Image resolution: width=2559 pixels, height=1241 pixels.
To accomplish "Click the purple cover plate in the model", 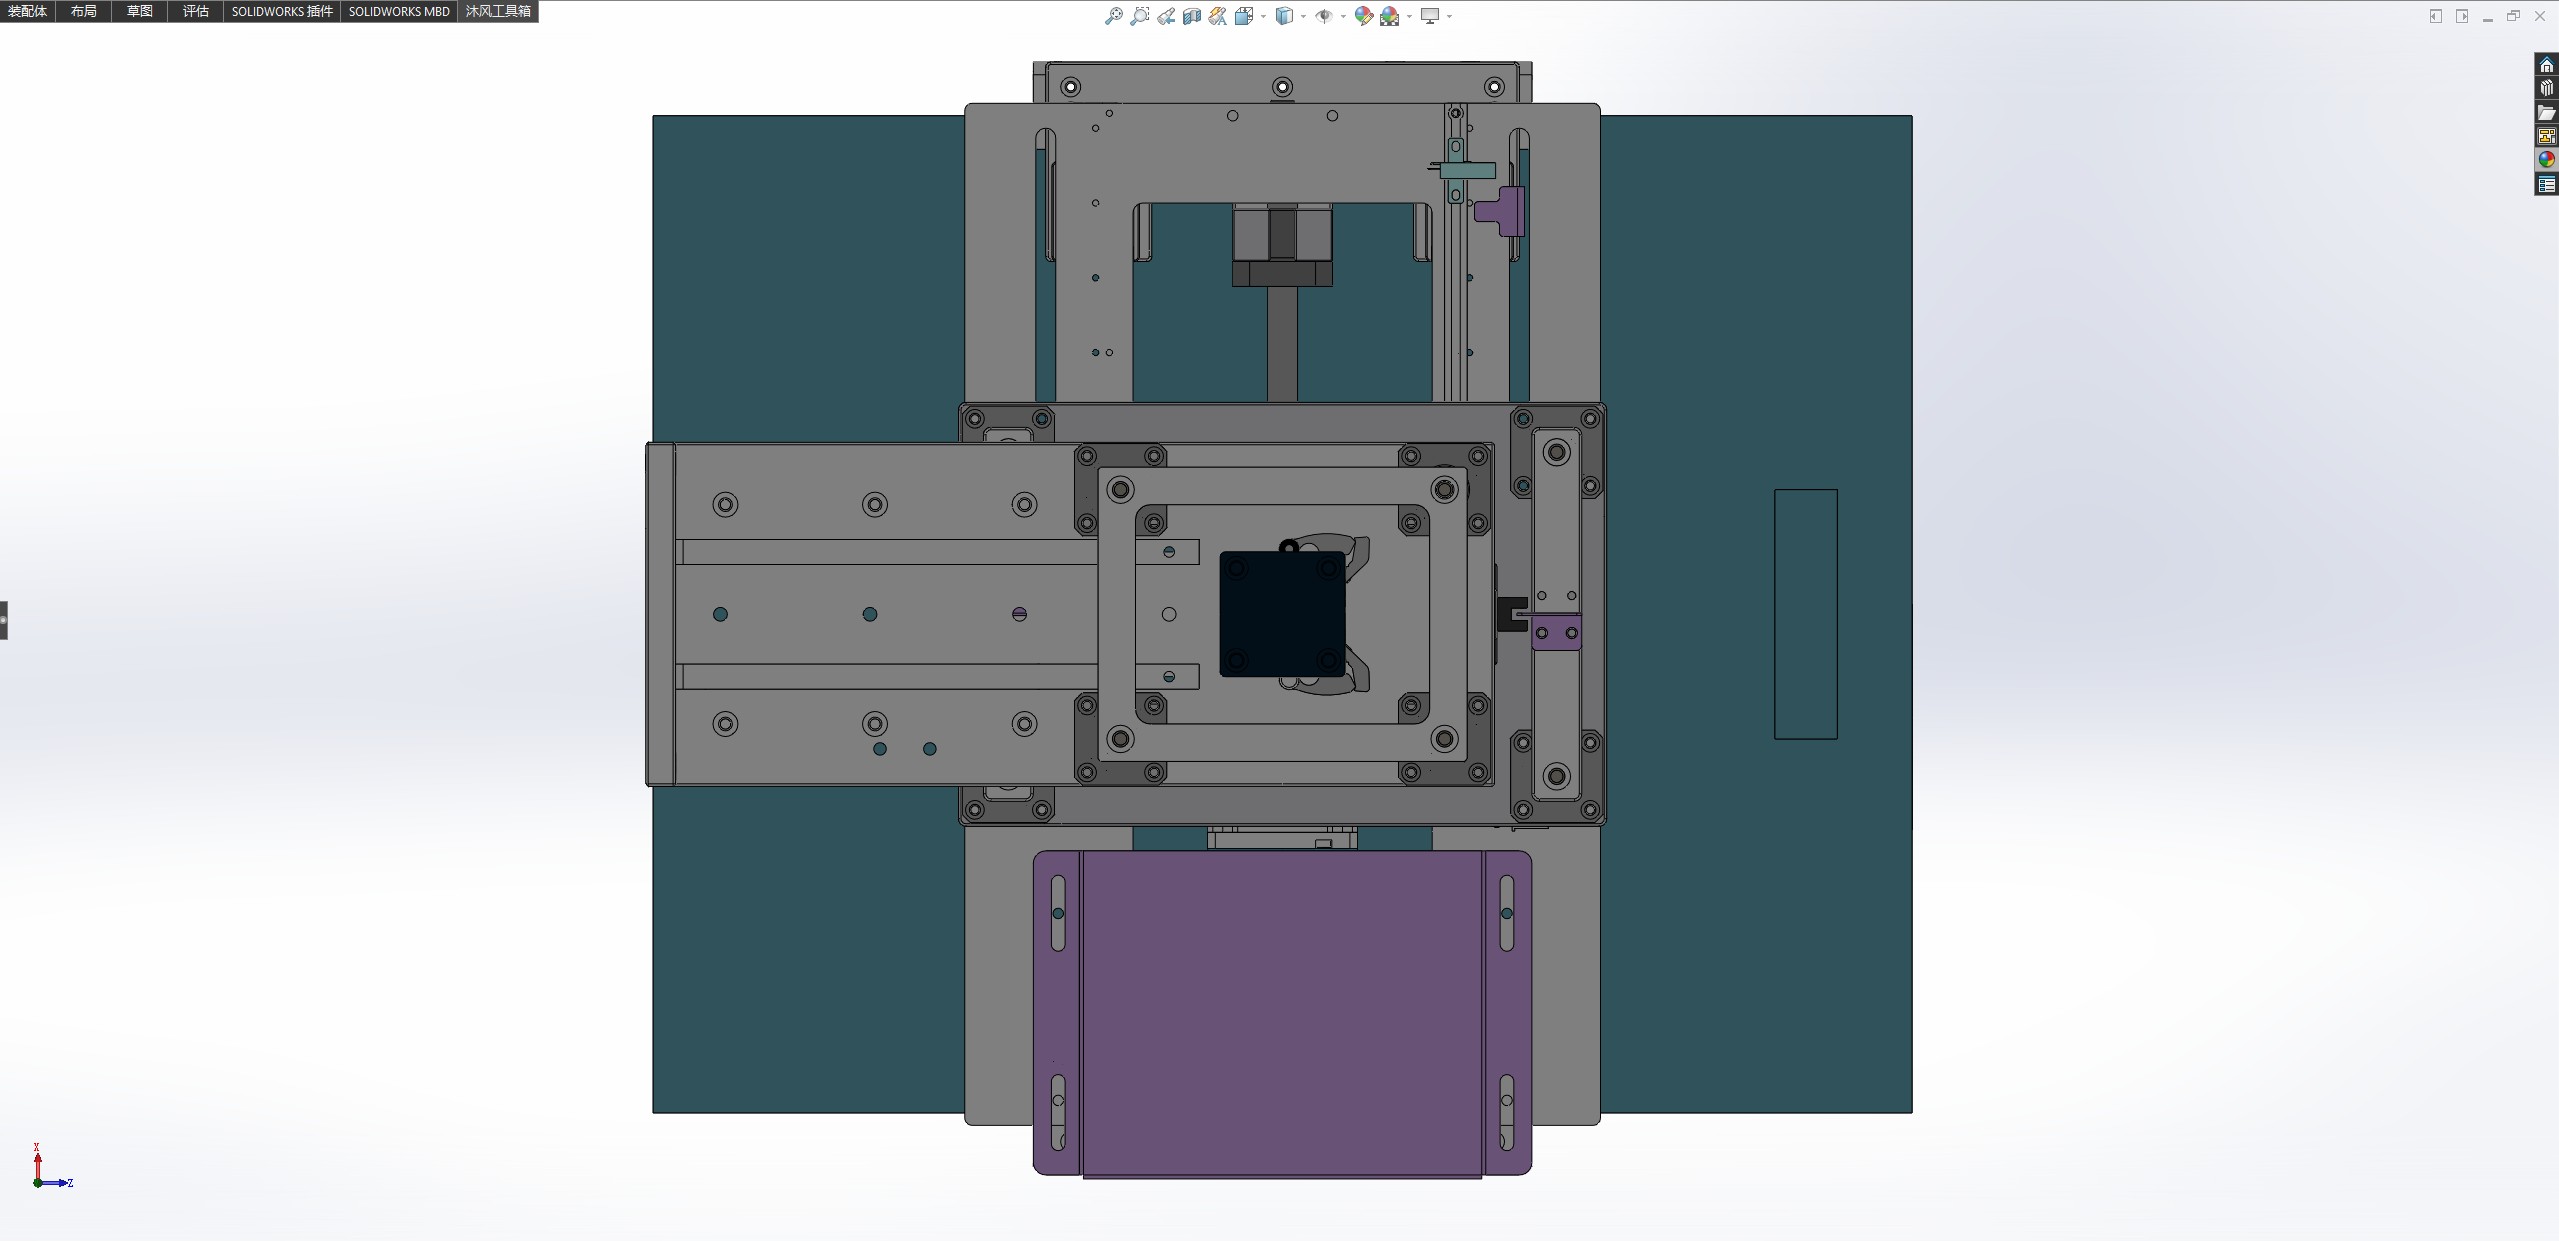I will (1281, 1010).
